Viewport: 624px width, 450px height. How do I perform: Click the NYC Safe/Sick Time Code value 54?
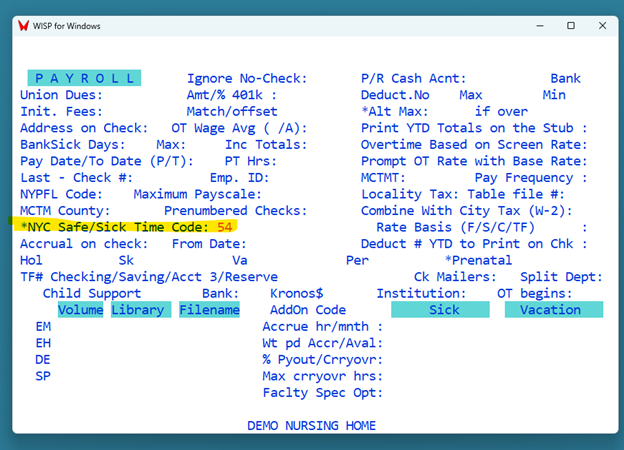(x=225, y=227)
